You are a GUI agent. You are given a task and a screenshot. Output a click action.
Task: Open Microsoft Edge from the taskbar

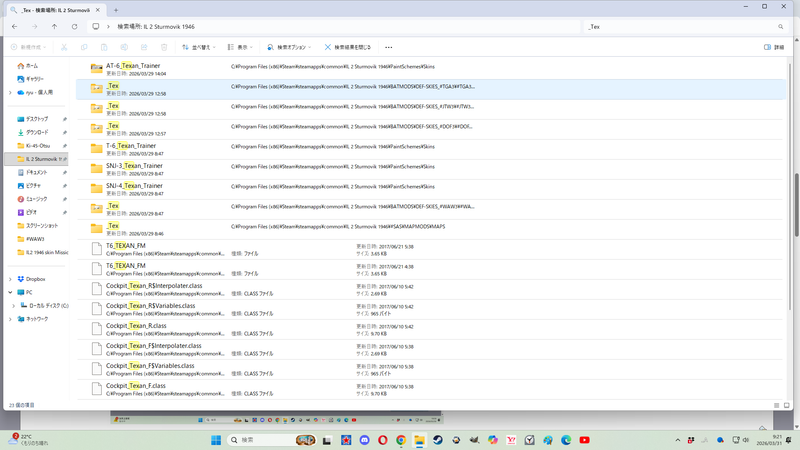pos(566,440)
